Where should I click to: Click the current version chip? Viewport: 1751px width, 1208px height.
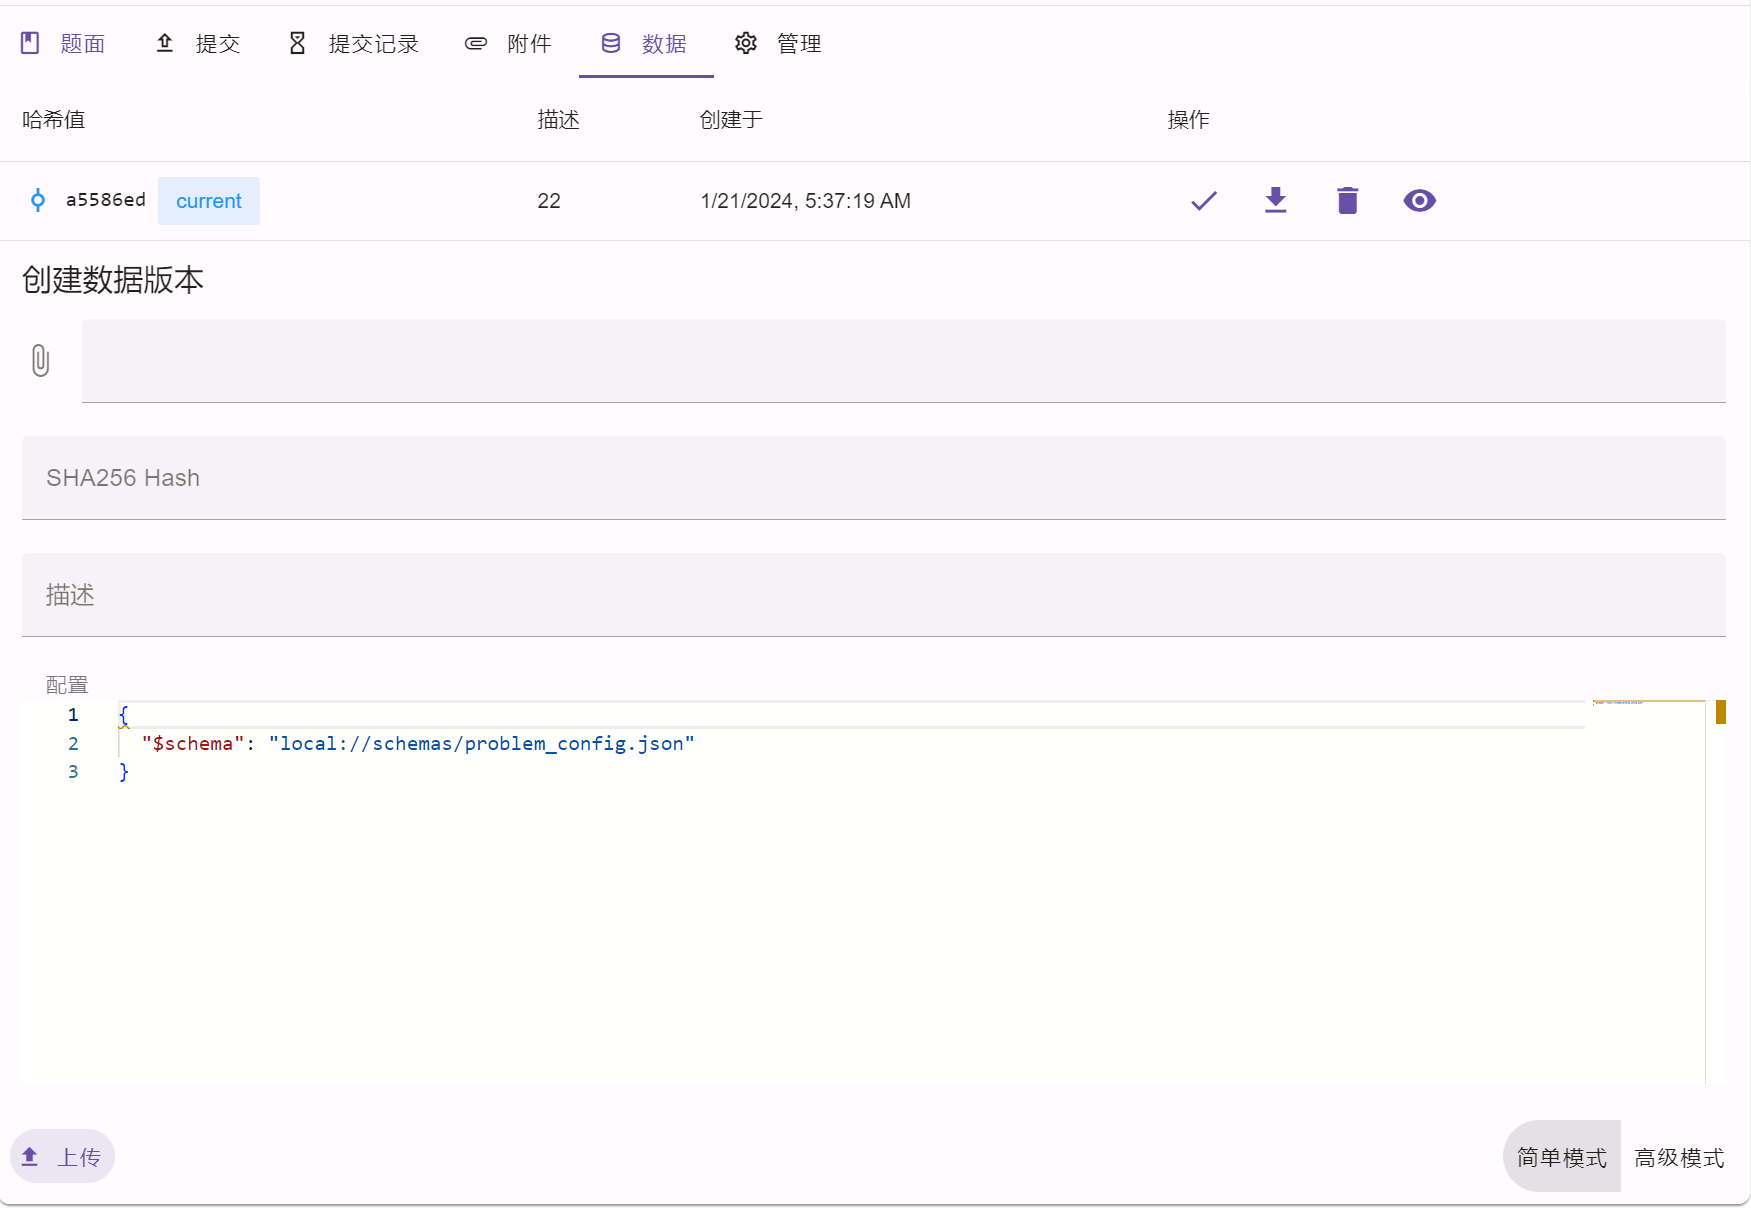[x=209, y=201]
